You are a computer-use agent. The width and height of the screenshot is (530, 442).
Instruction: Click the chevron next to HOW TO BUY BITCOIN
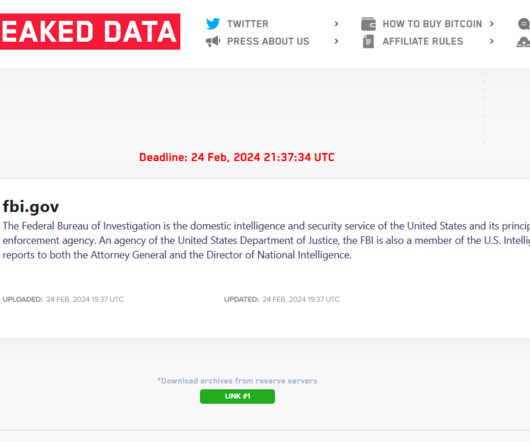492,24
